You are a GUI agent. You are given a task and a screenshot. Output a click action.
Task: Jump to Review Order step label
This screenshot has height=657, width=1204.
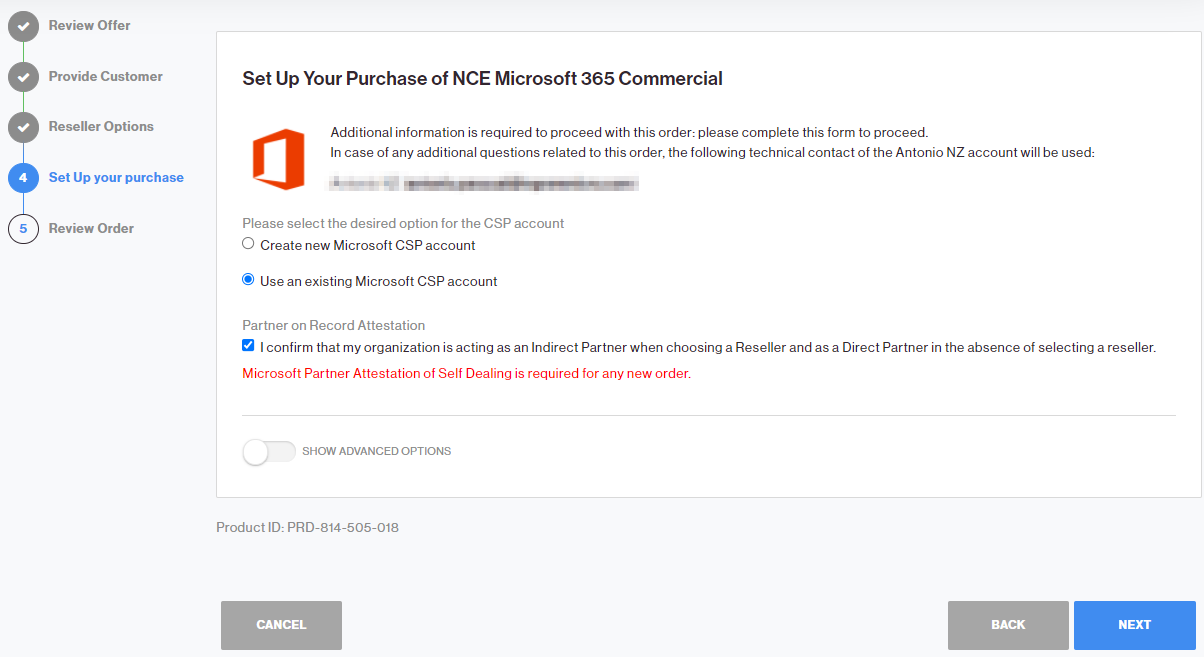pyautogui.click(x=91, y=228)
